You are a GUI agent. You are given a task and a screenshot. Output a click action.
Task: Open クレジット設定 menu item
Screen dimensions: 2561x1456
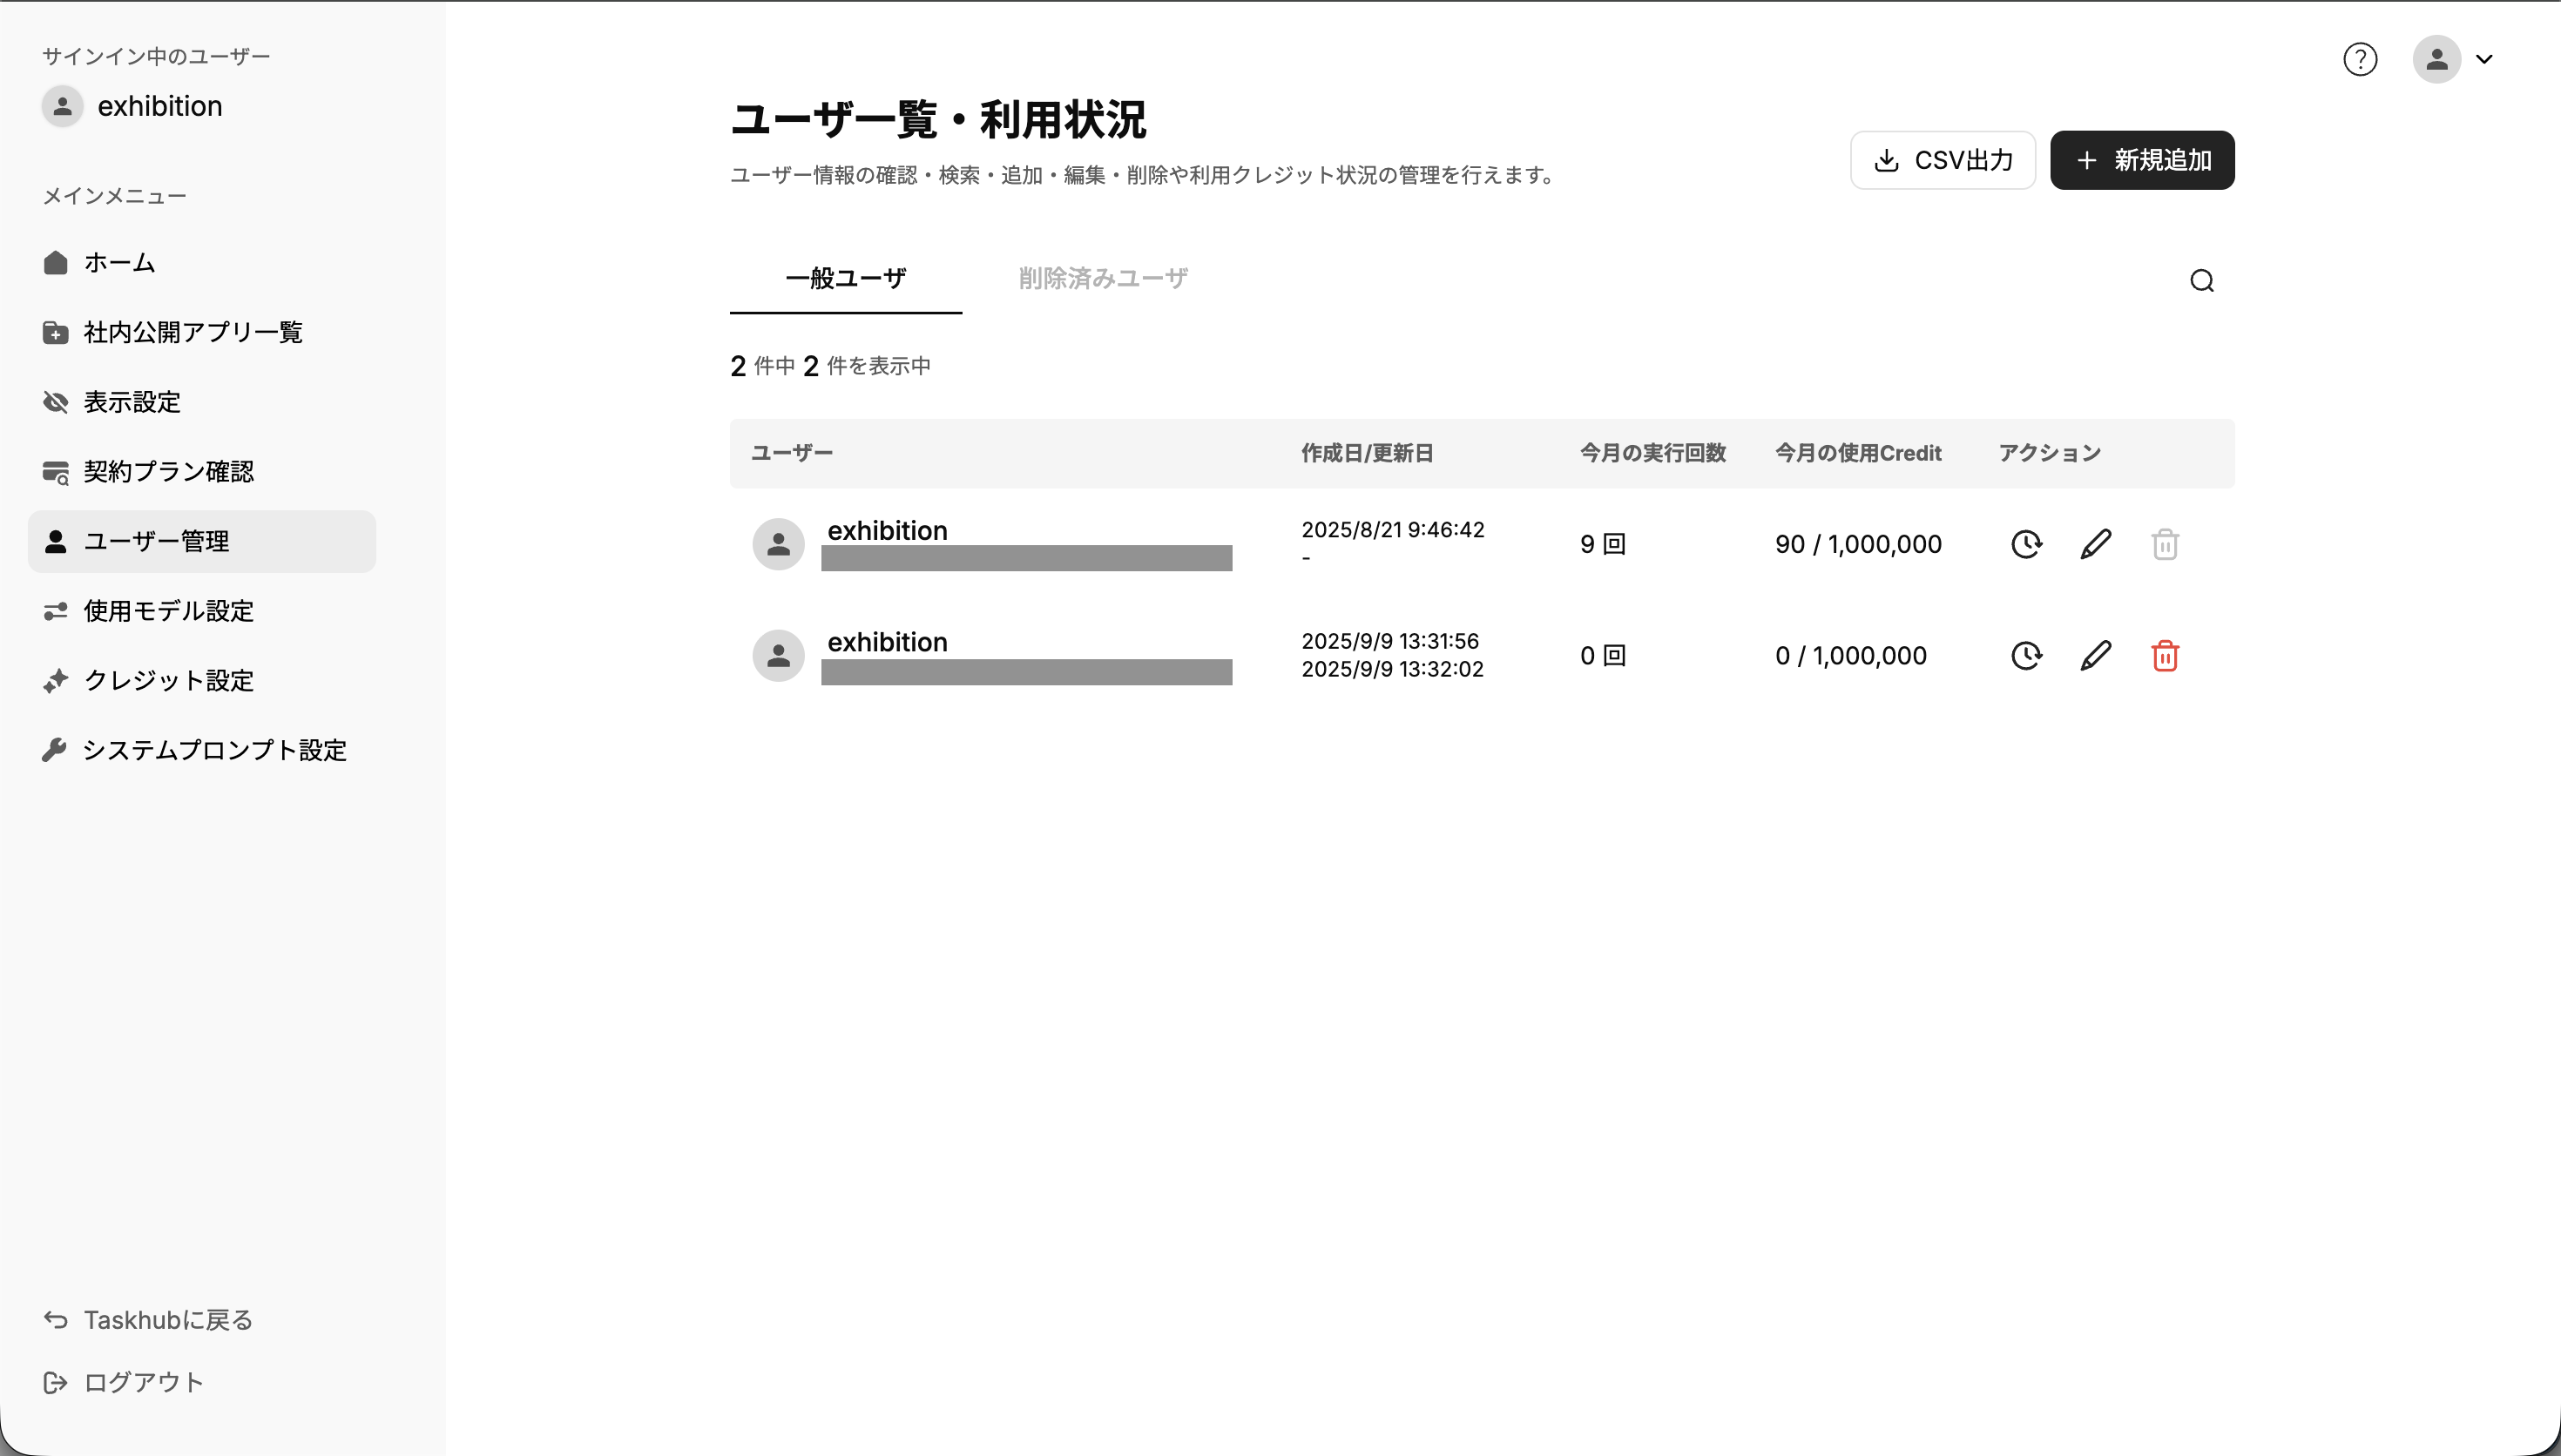tap(168, 681)
